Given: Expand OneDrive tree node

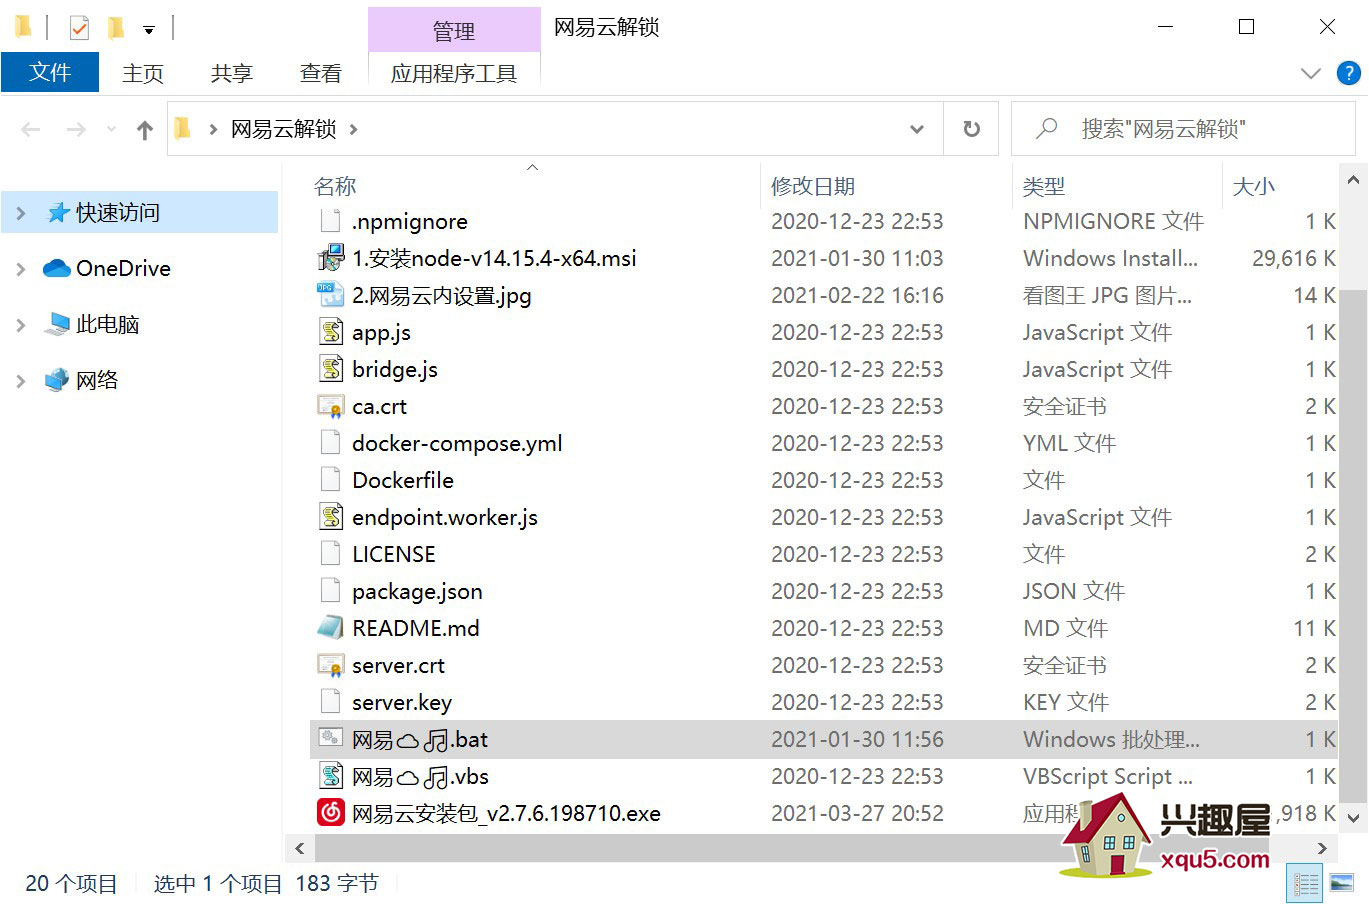Looking at the screenshot, I should click(21, 269).
